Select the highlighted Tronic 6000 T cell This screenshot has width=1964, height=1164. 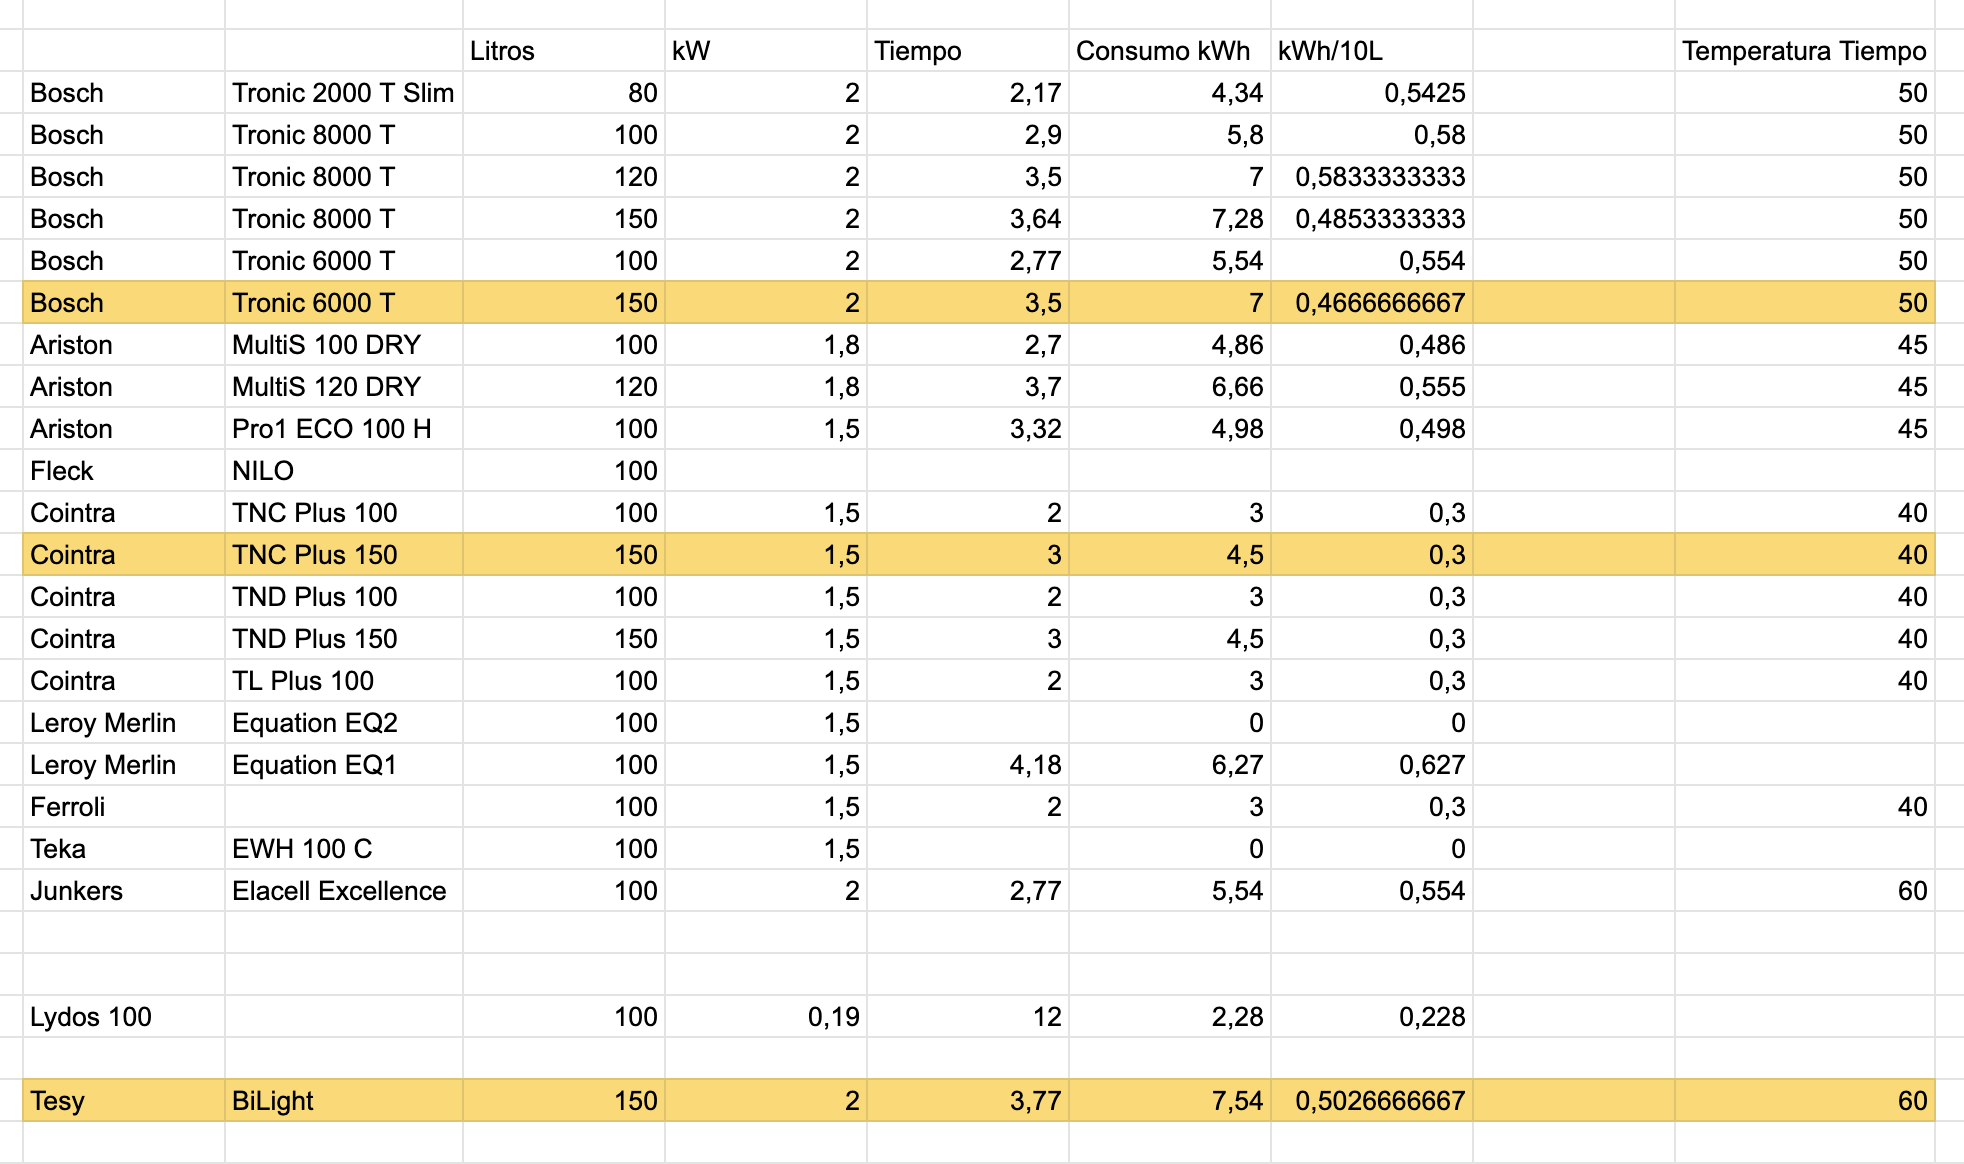click(x=344, y=303)
